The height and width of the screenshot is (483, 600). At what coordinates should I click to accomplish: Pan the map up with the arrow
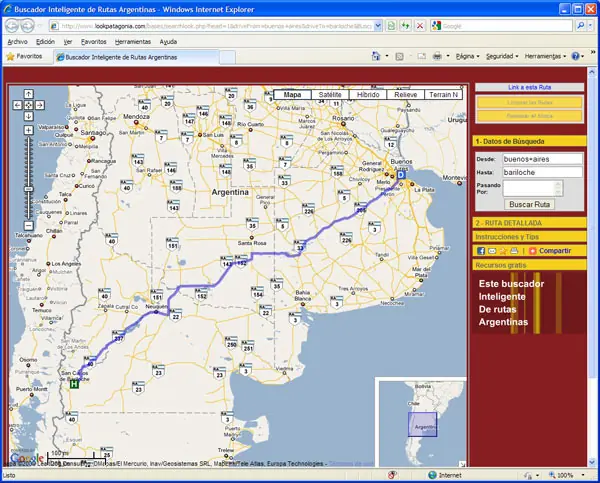(x=29, y=94)
